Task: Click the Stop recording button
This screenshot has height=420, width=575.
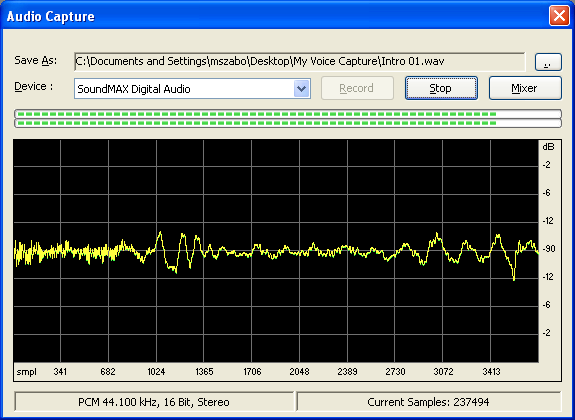Action: click(441, 88)
